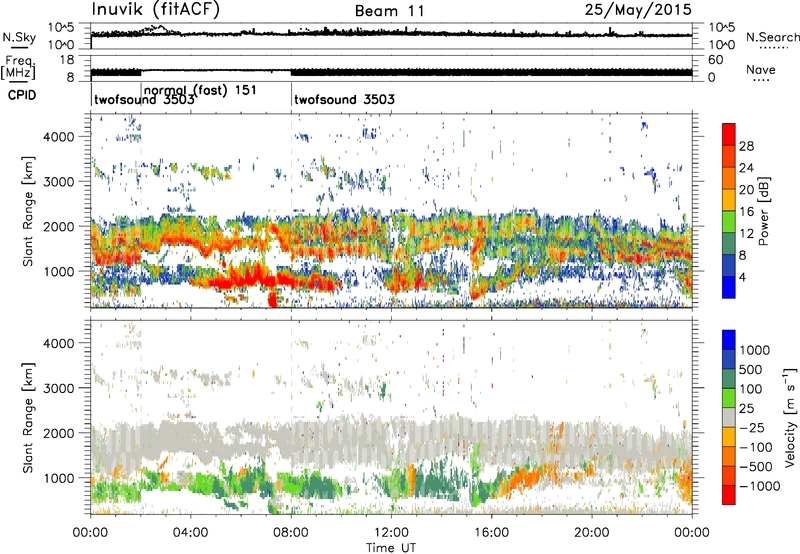The image size is (800, 554).
Task: Click the '12:00' time axis label
Action: click(x=391, y=533)
